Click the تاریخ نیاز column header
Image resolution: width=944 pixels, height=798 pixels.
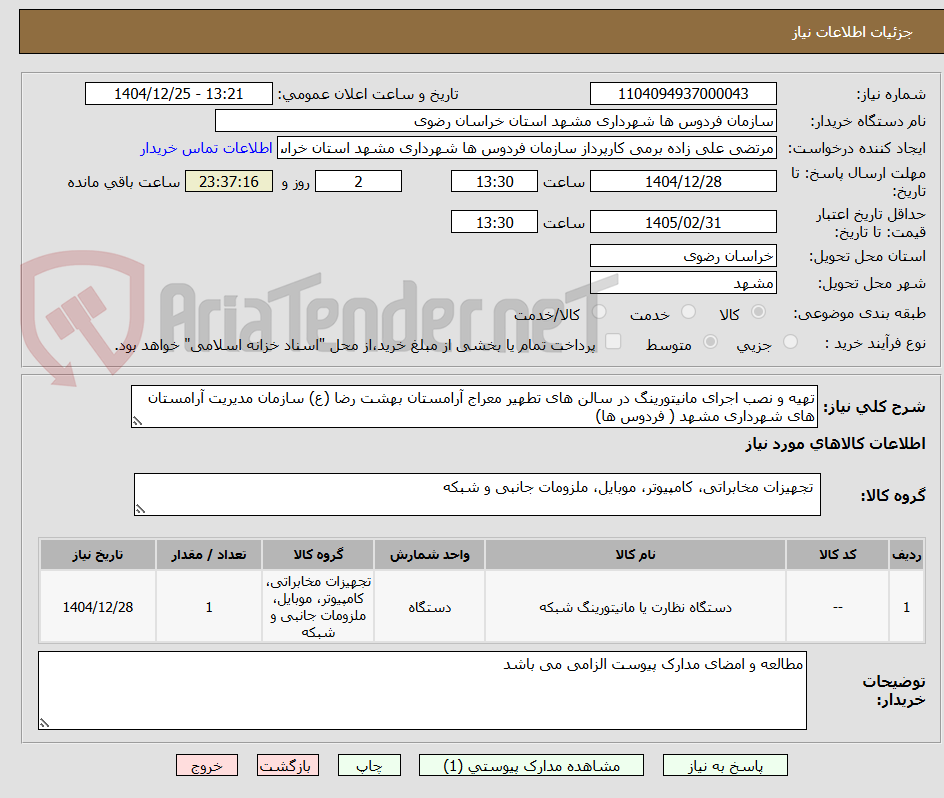[98, 555]
